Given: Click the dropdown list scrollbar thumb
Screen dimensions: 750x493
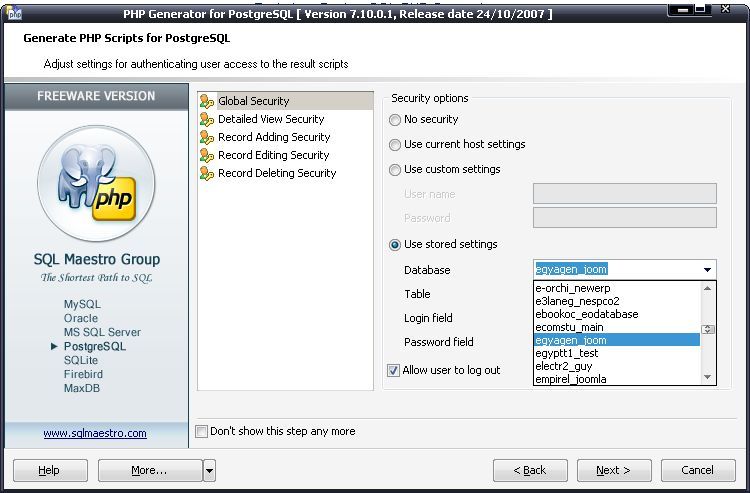Looking at the screenshot, I should pos(707,329).
